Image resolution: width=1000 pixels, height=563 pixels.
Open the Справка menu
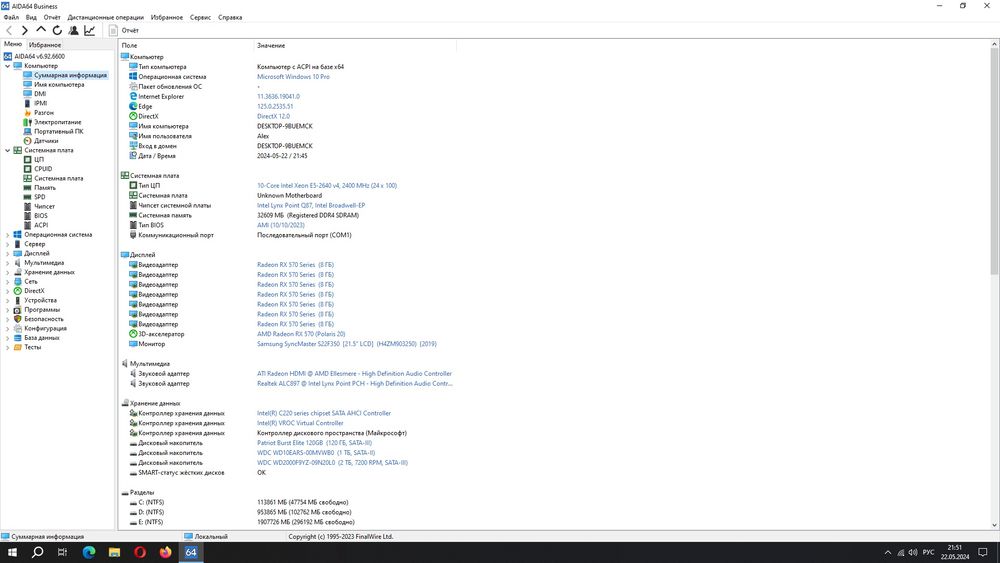tap(230, 17)
